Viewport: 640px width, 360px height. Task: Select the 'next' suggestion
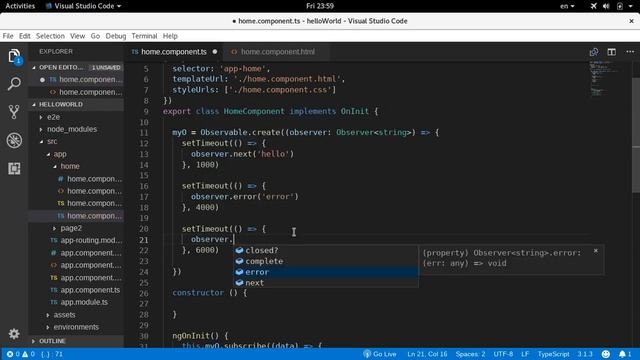tap(326, 282)
